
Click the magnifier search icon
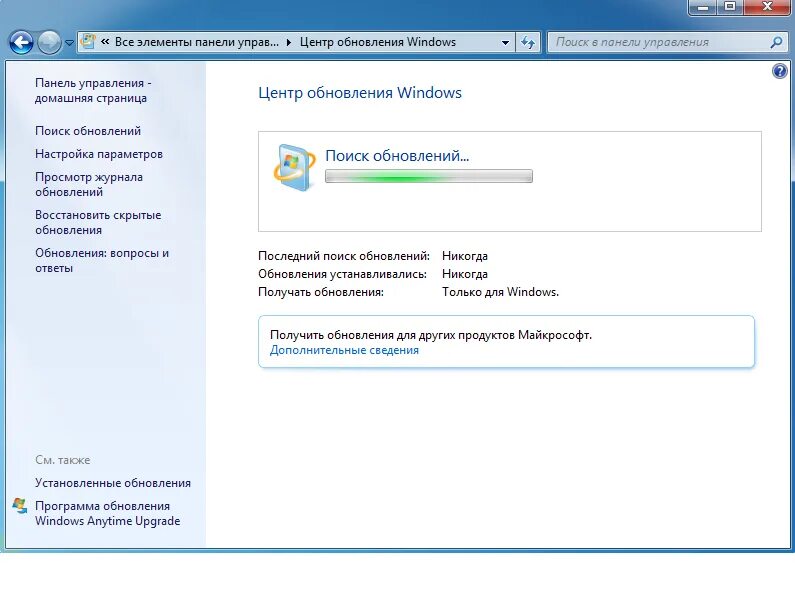pos(776,43)
